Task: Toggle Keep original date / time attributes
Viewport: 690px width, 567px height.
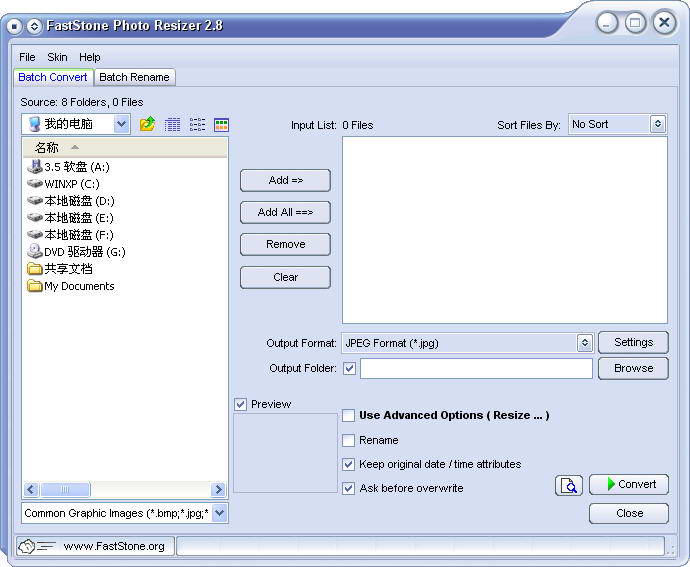Action: pyautogui.click(x=349, y=464)
